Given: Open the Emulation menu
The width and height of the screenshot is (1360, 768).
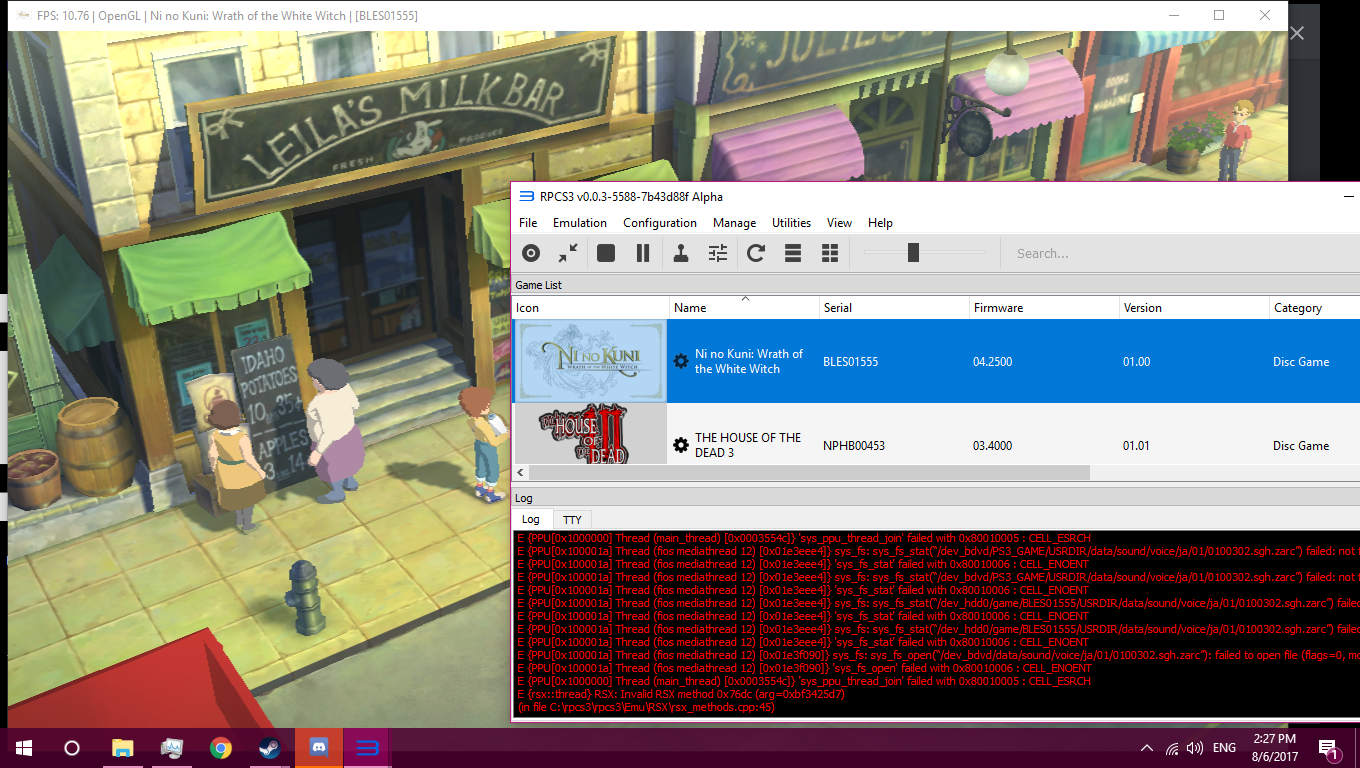Looking at the screenshot, I should coord(580,223).
